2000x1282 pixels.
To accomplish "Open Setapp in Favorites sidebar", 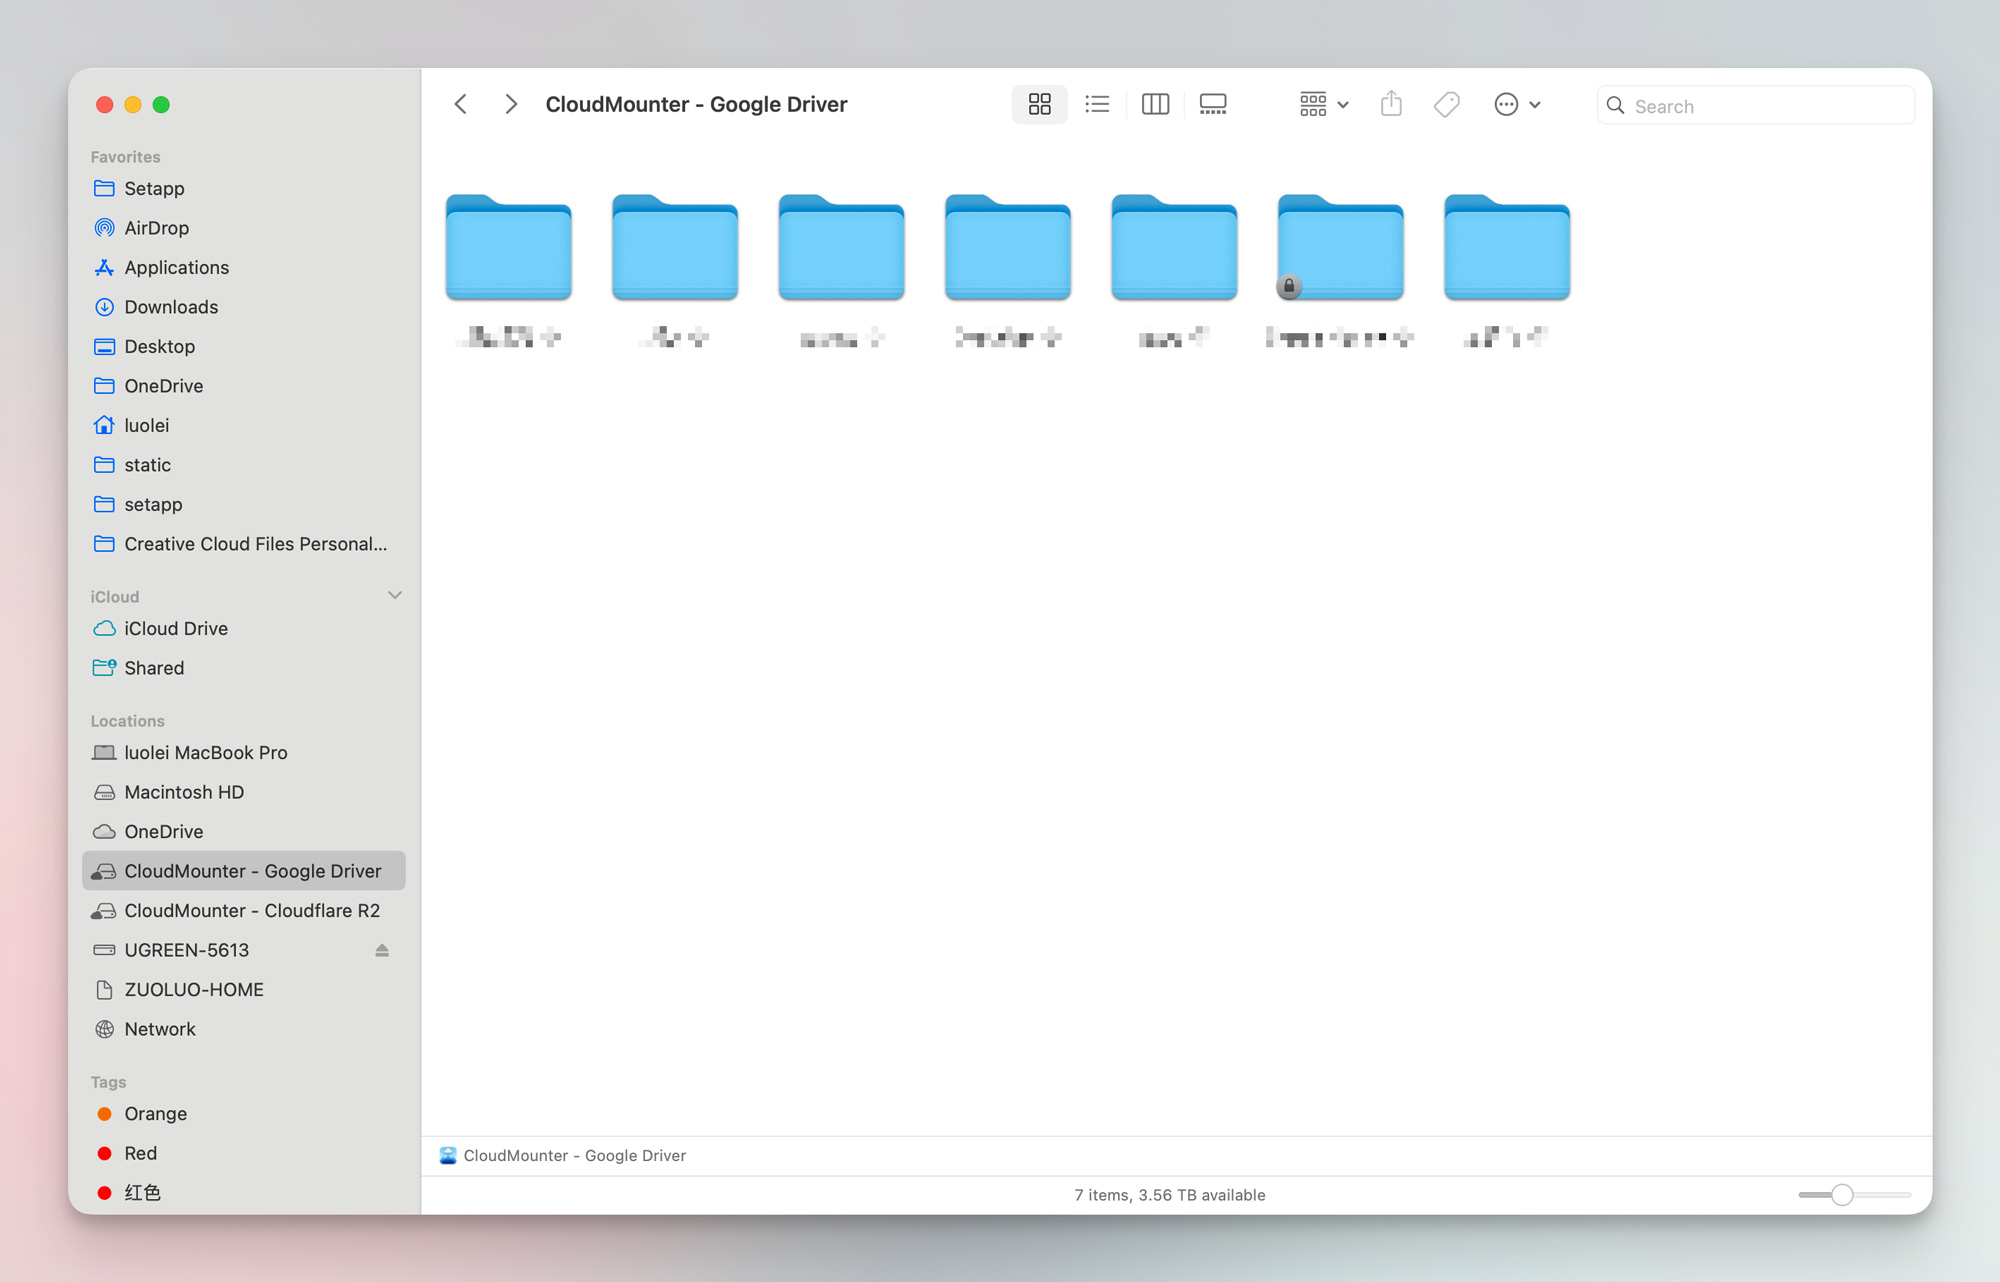I will [244, 188].
